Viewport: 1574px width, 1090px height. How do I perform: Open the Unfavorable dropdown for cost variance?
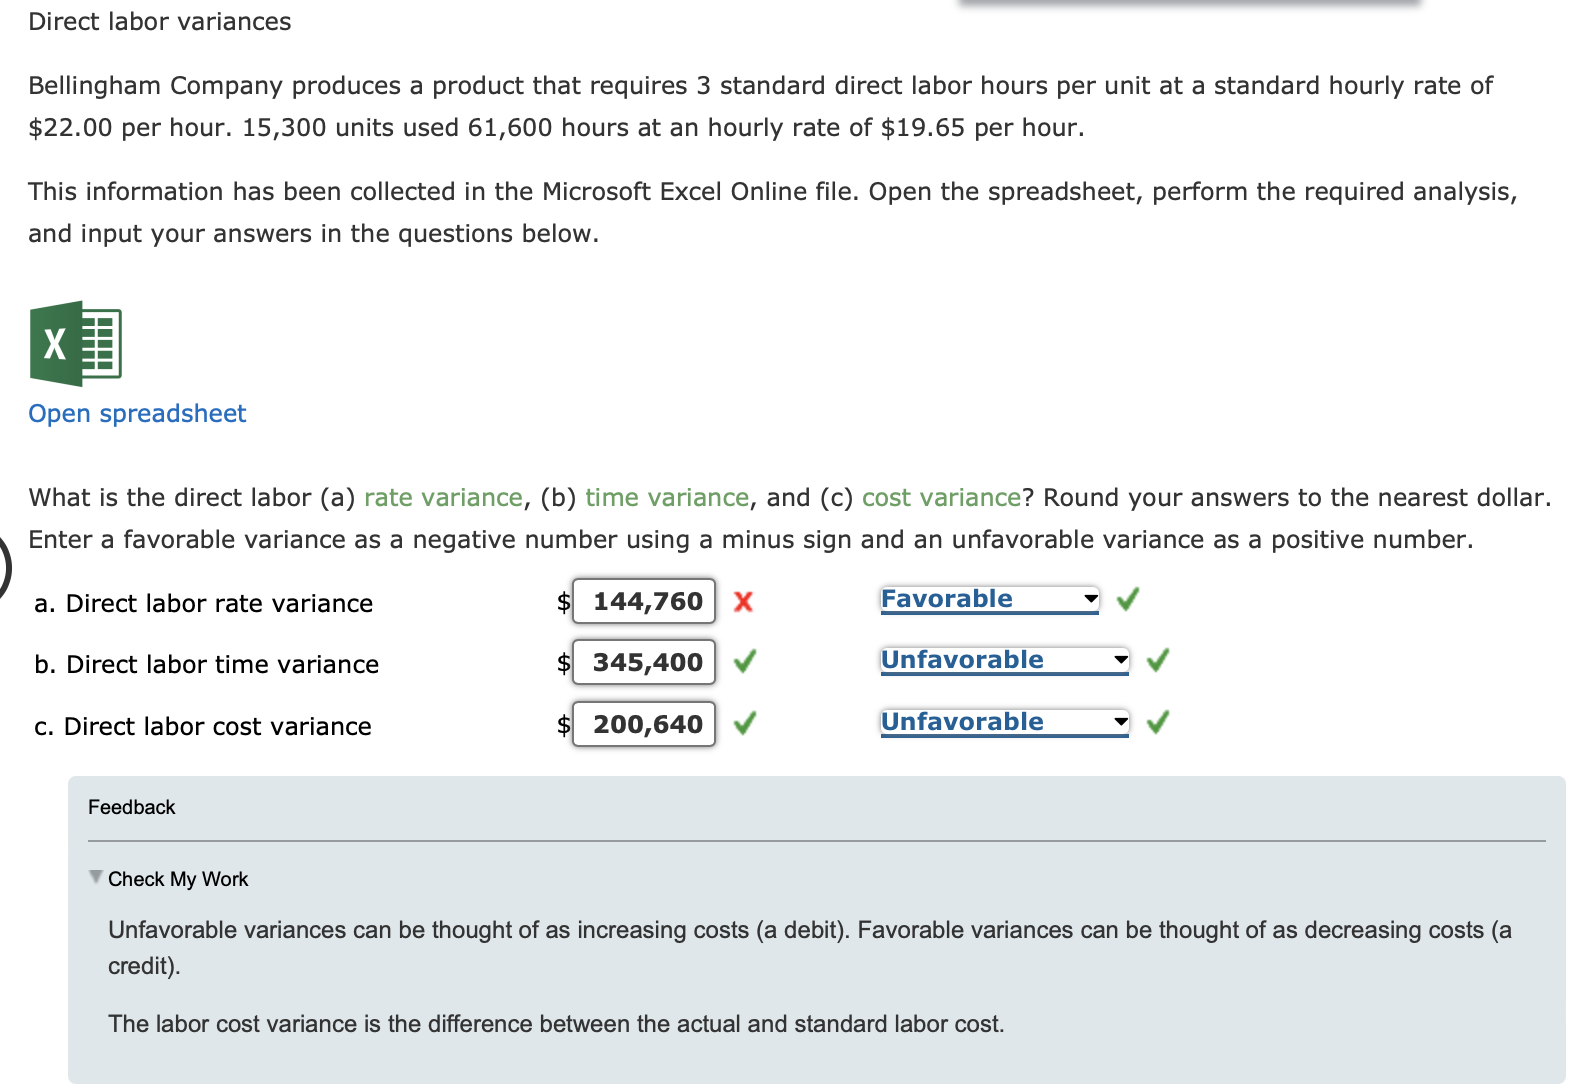(x=1004, y=722)
